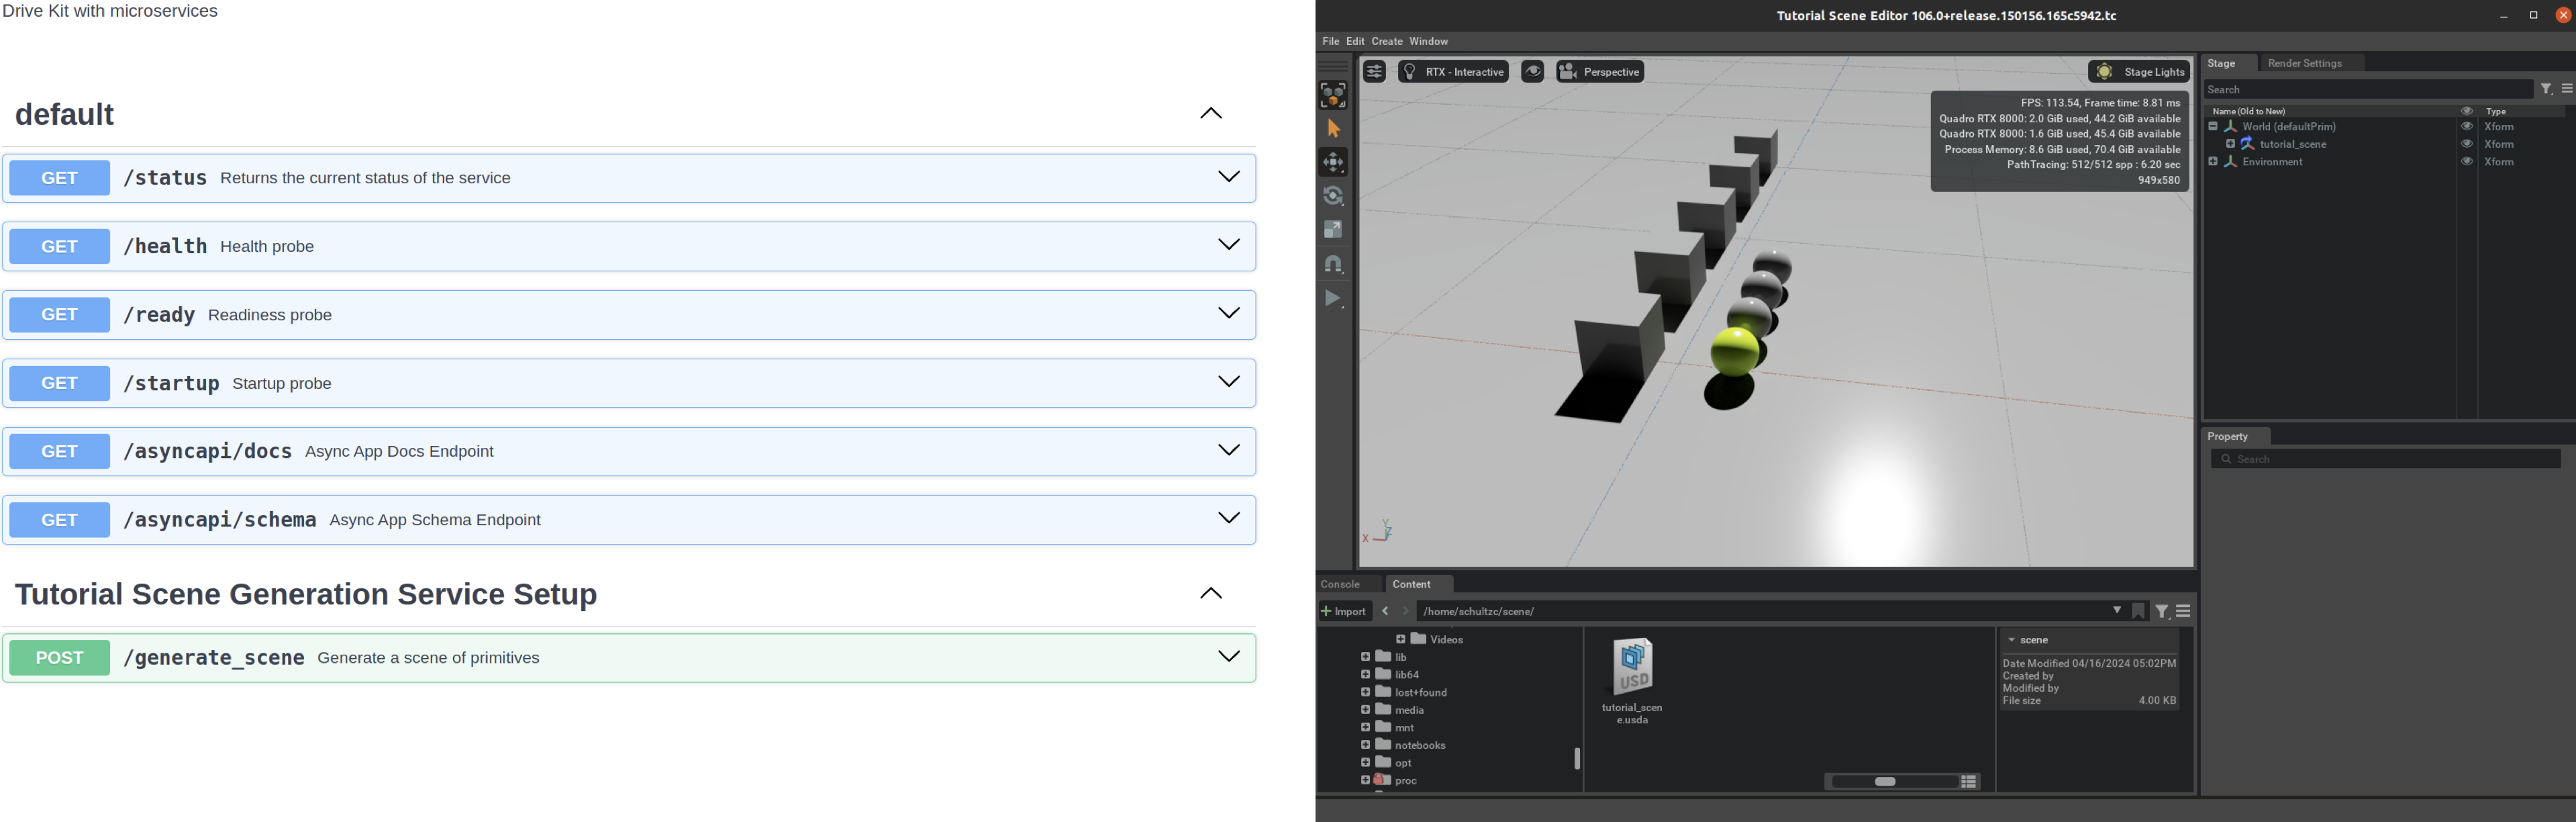Open the Create menu
The image size is (2576, 822).
pyautogui.click(x=1386, y=42)
